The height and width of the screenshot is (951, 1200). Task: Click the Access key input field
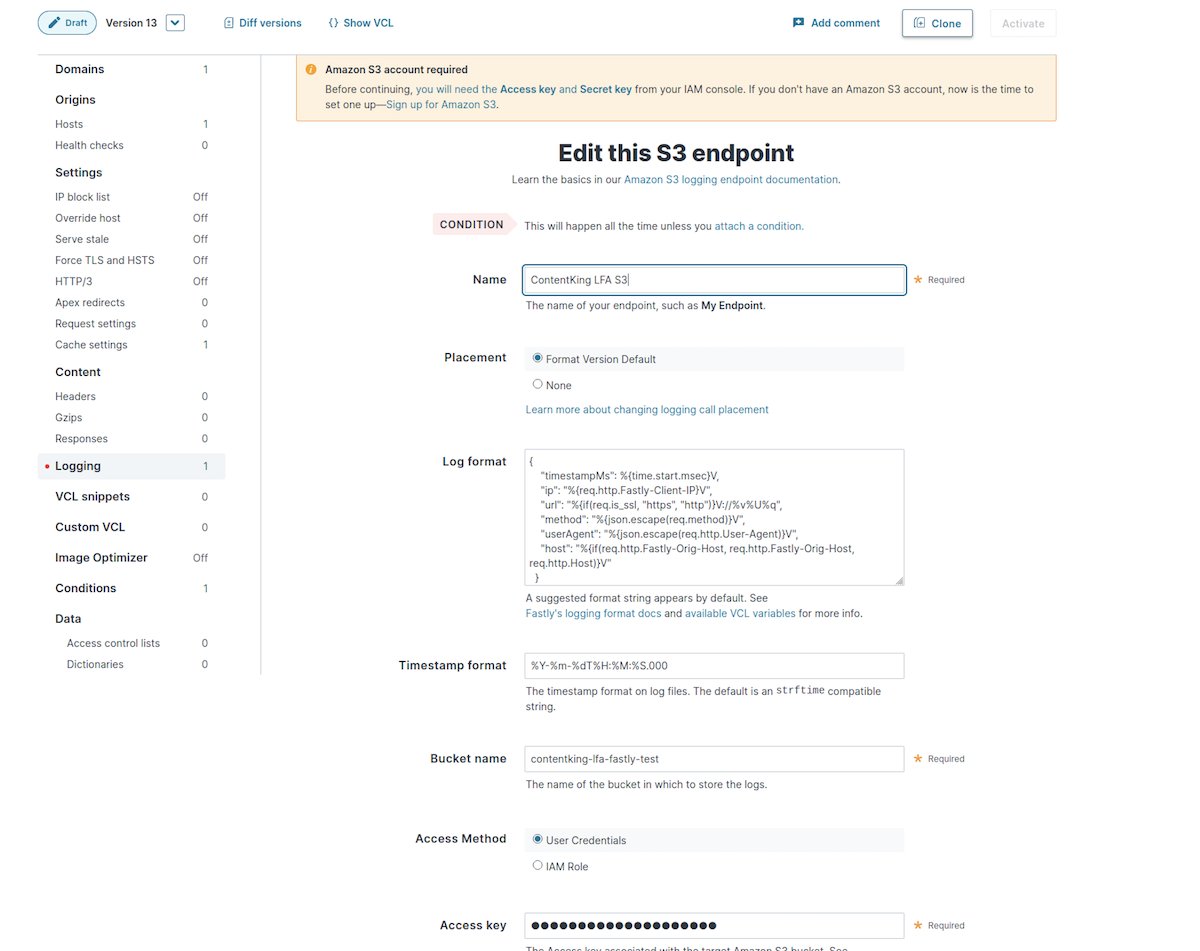[715, 926]
